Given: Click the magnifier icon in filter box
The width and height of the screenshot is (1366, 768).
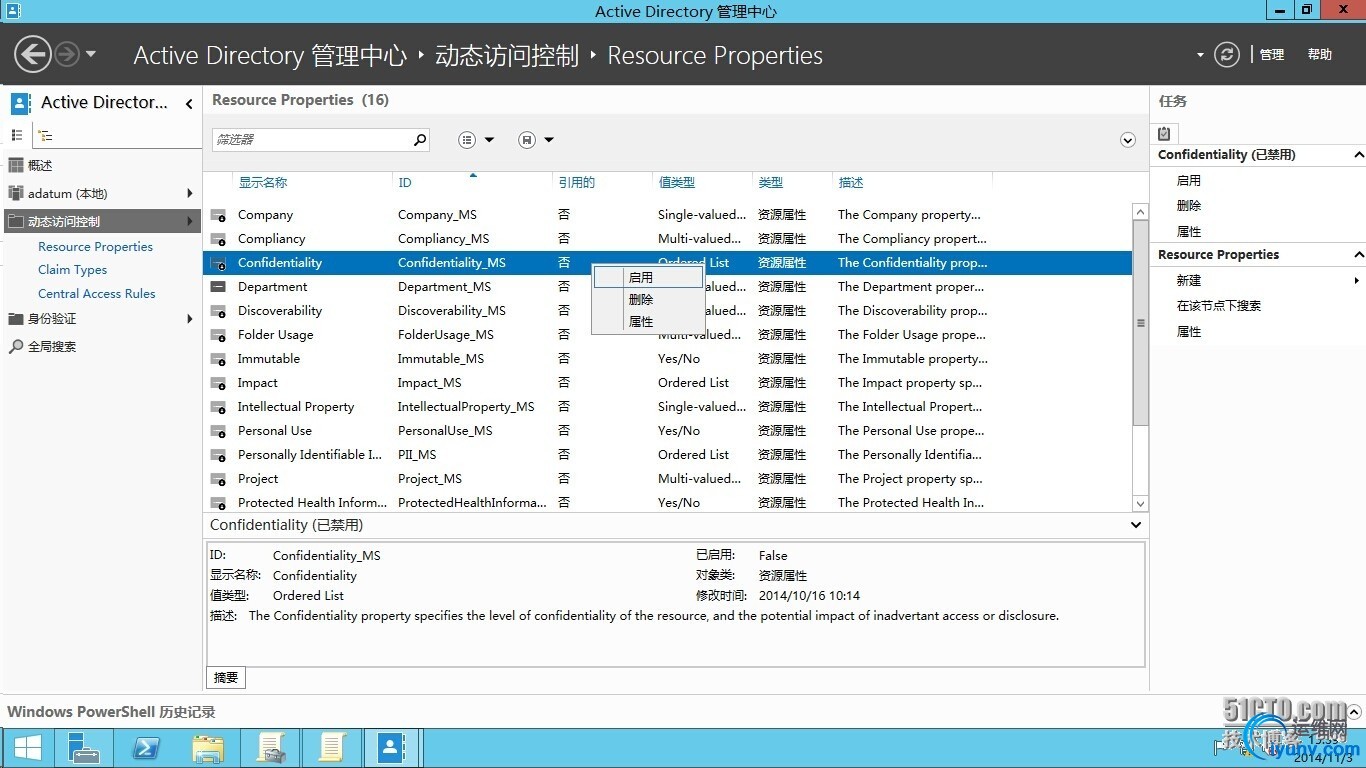Looking at the screenshot, I should coord(420,140).
